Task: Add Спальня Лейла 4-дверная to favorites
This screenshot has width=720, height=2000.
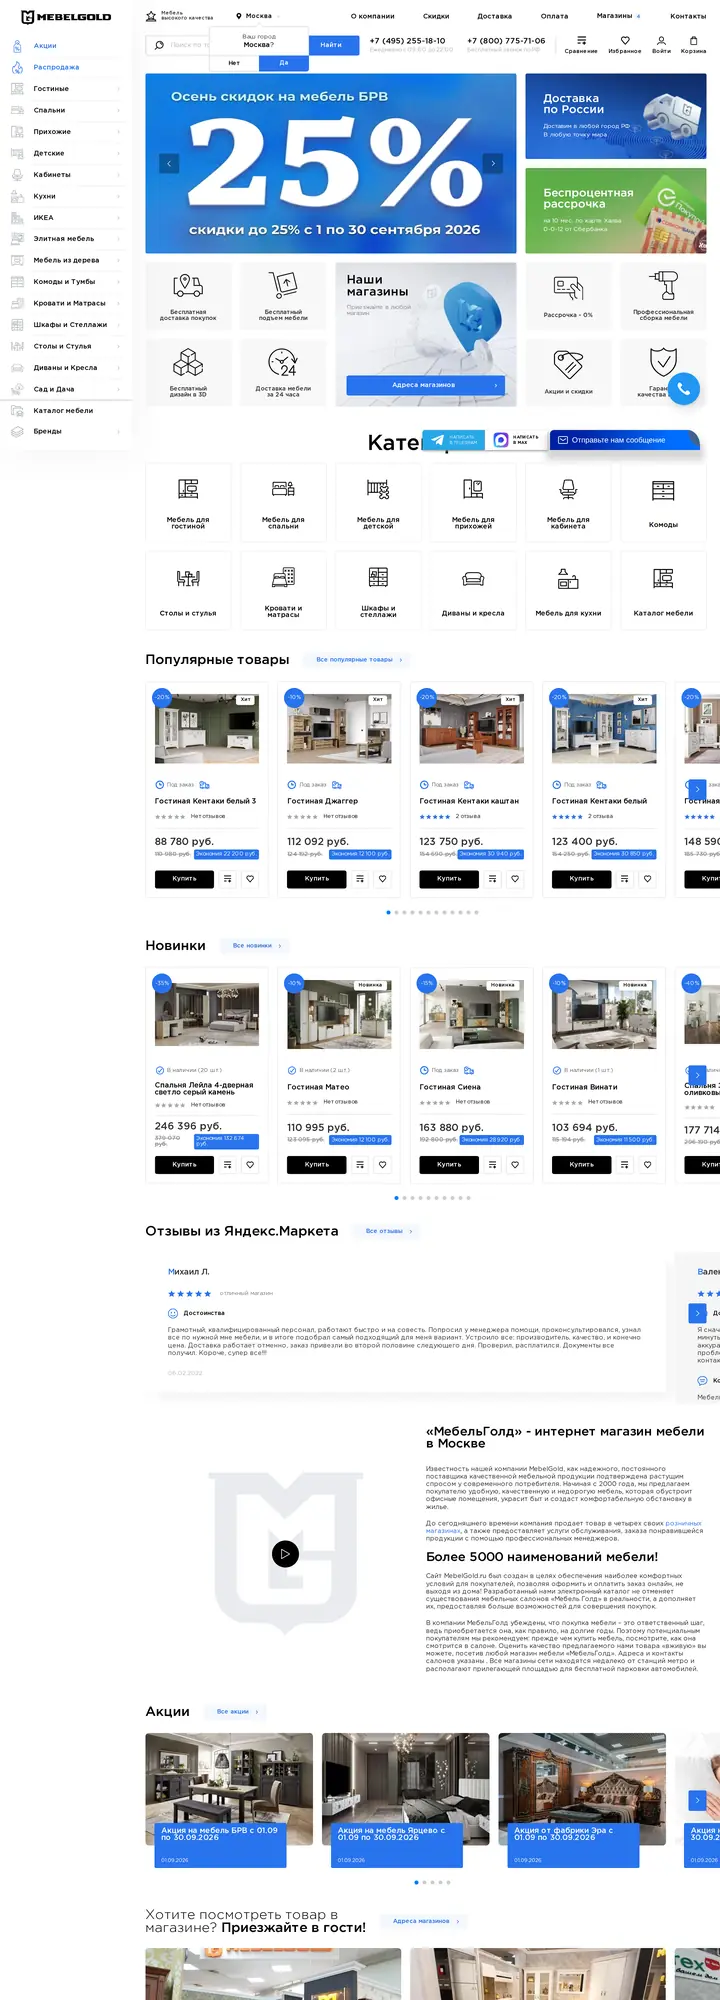Action: (x=250, y=1164)
